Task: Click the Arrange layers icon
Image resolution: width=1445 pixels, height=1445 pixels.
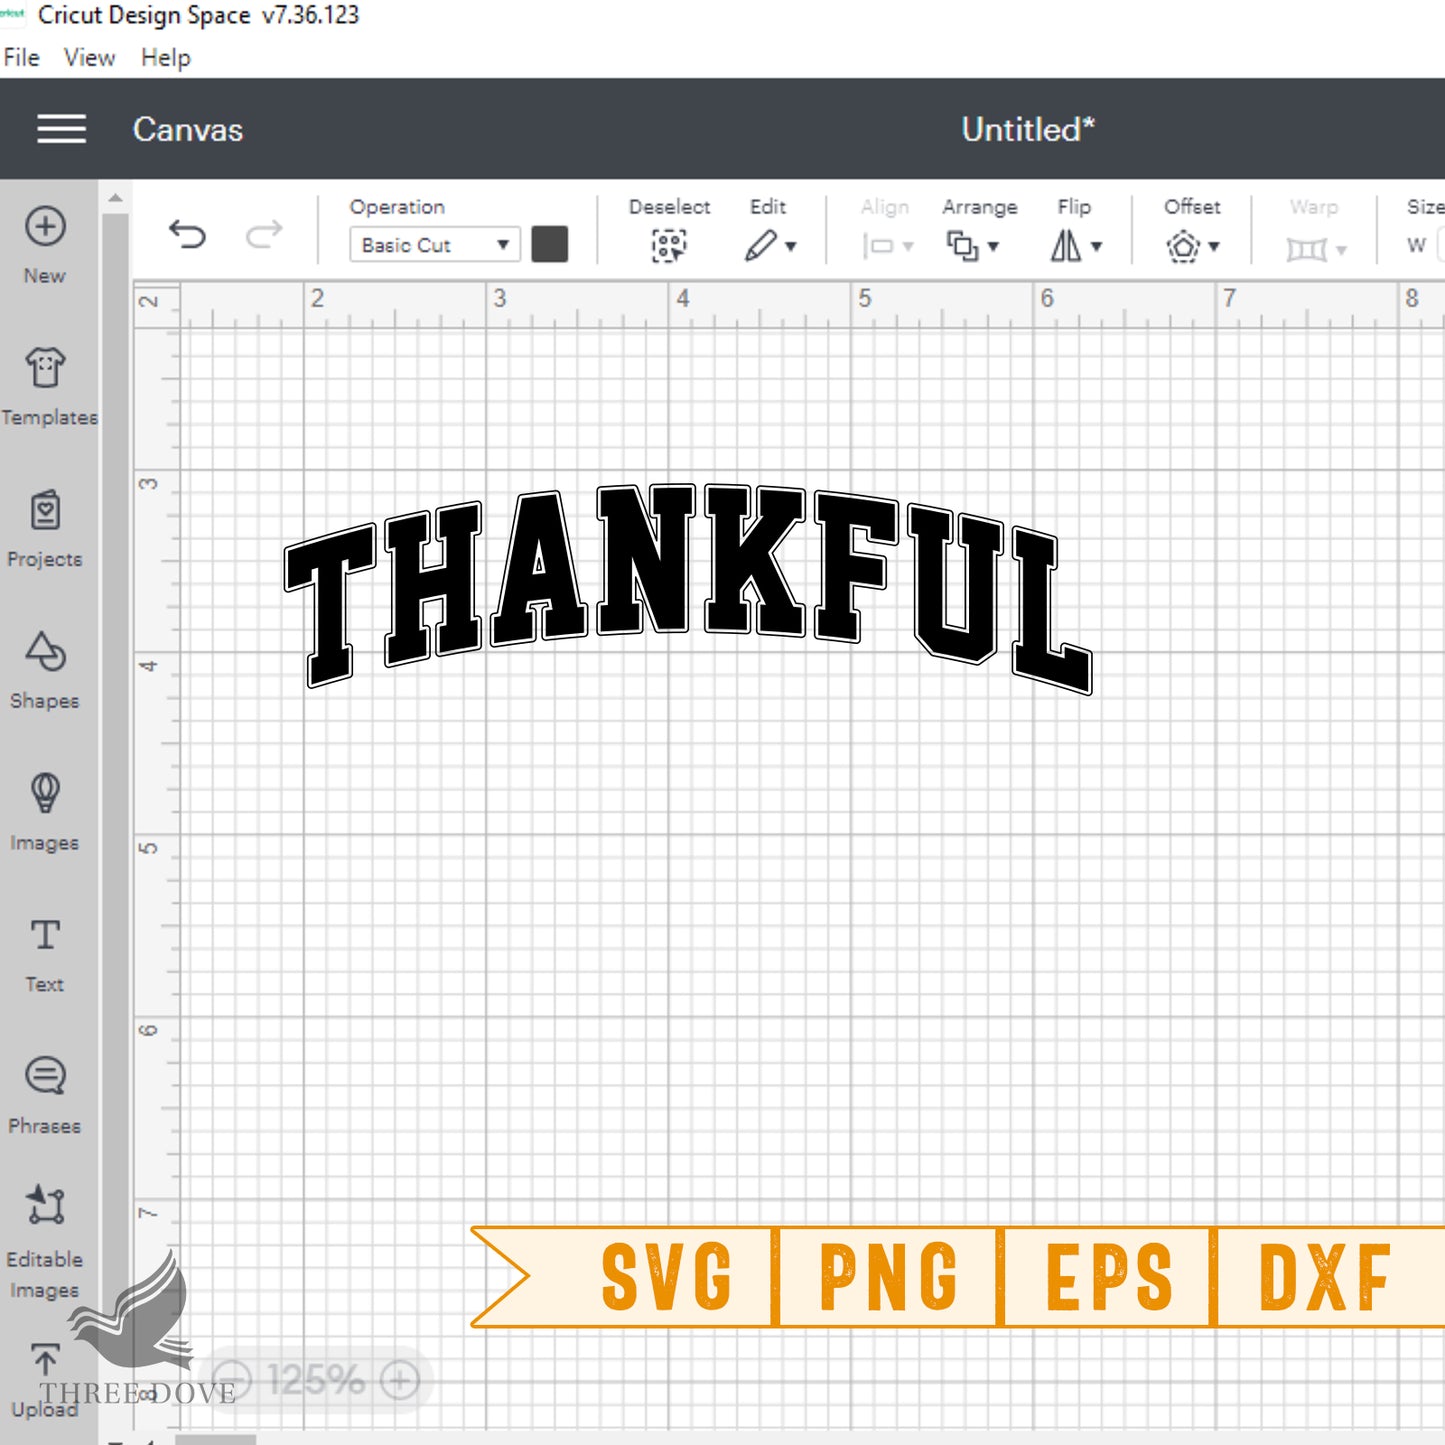Action: click(962, 245)
